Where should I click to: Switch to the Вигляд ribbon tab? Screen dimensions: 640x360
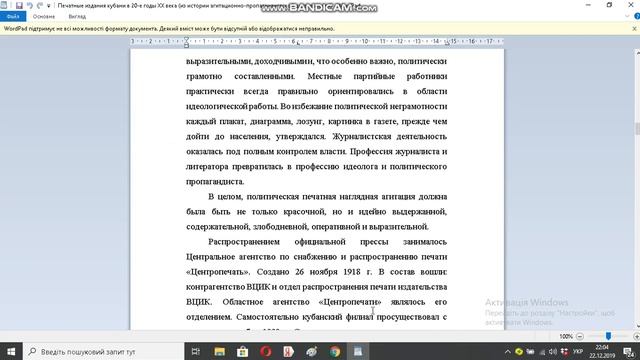point(77,16)
